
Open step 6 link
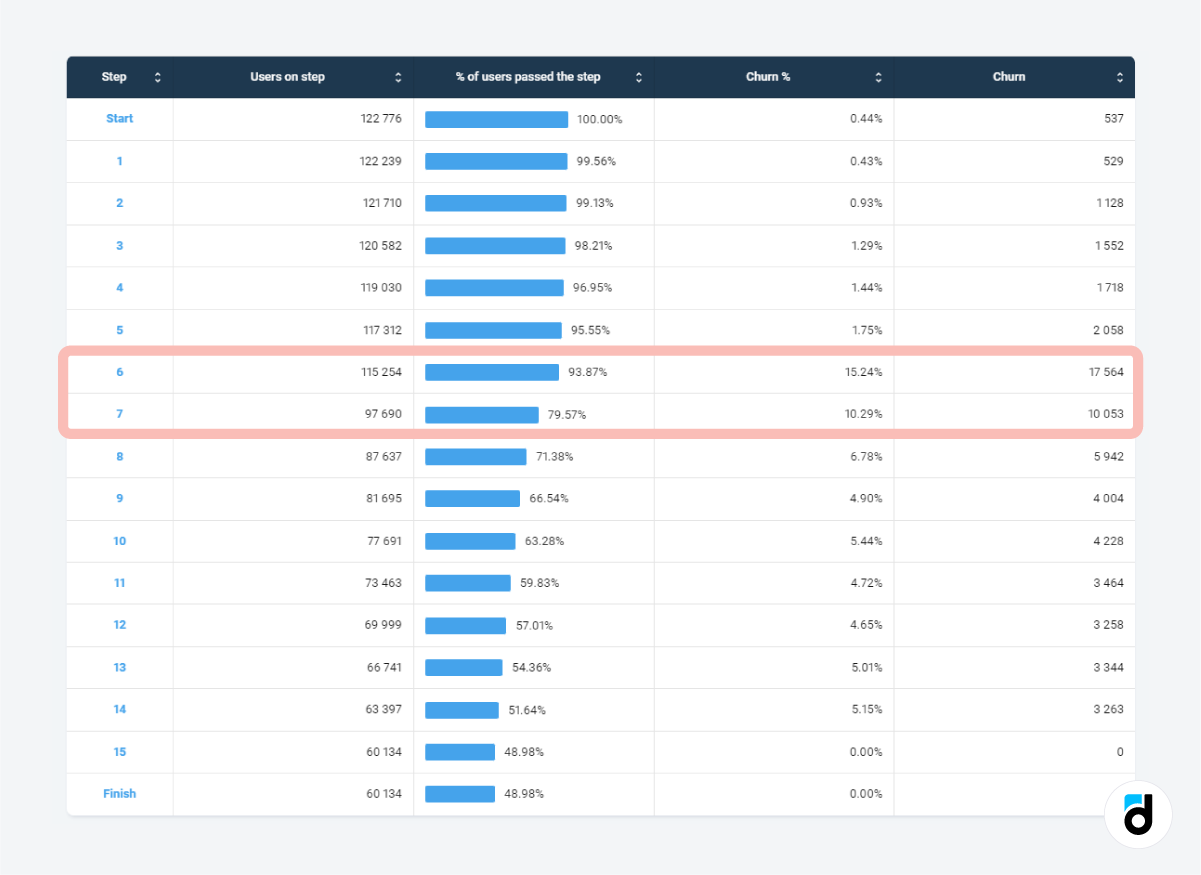(119, 372)
